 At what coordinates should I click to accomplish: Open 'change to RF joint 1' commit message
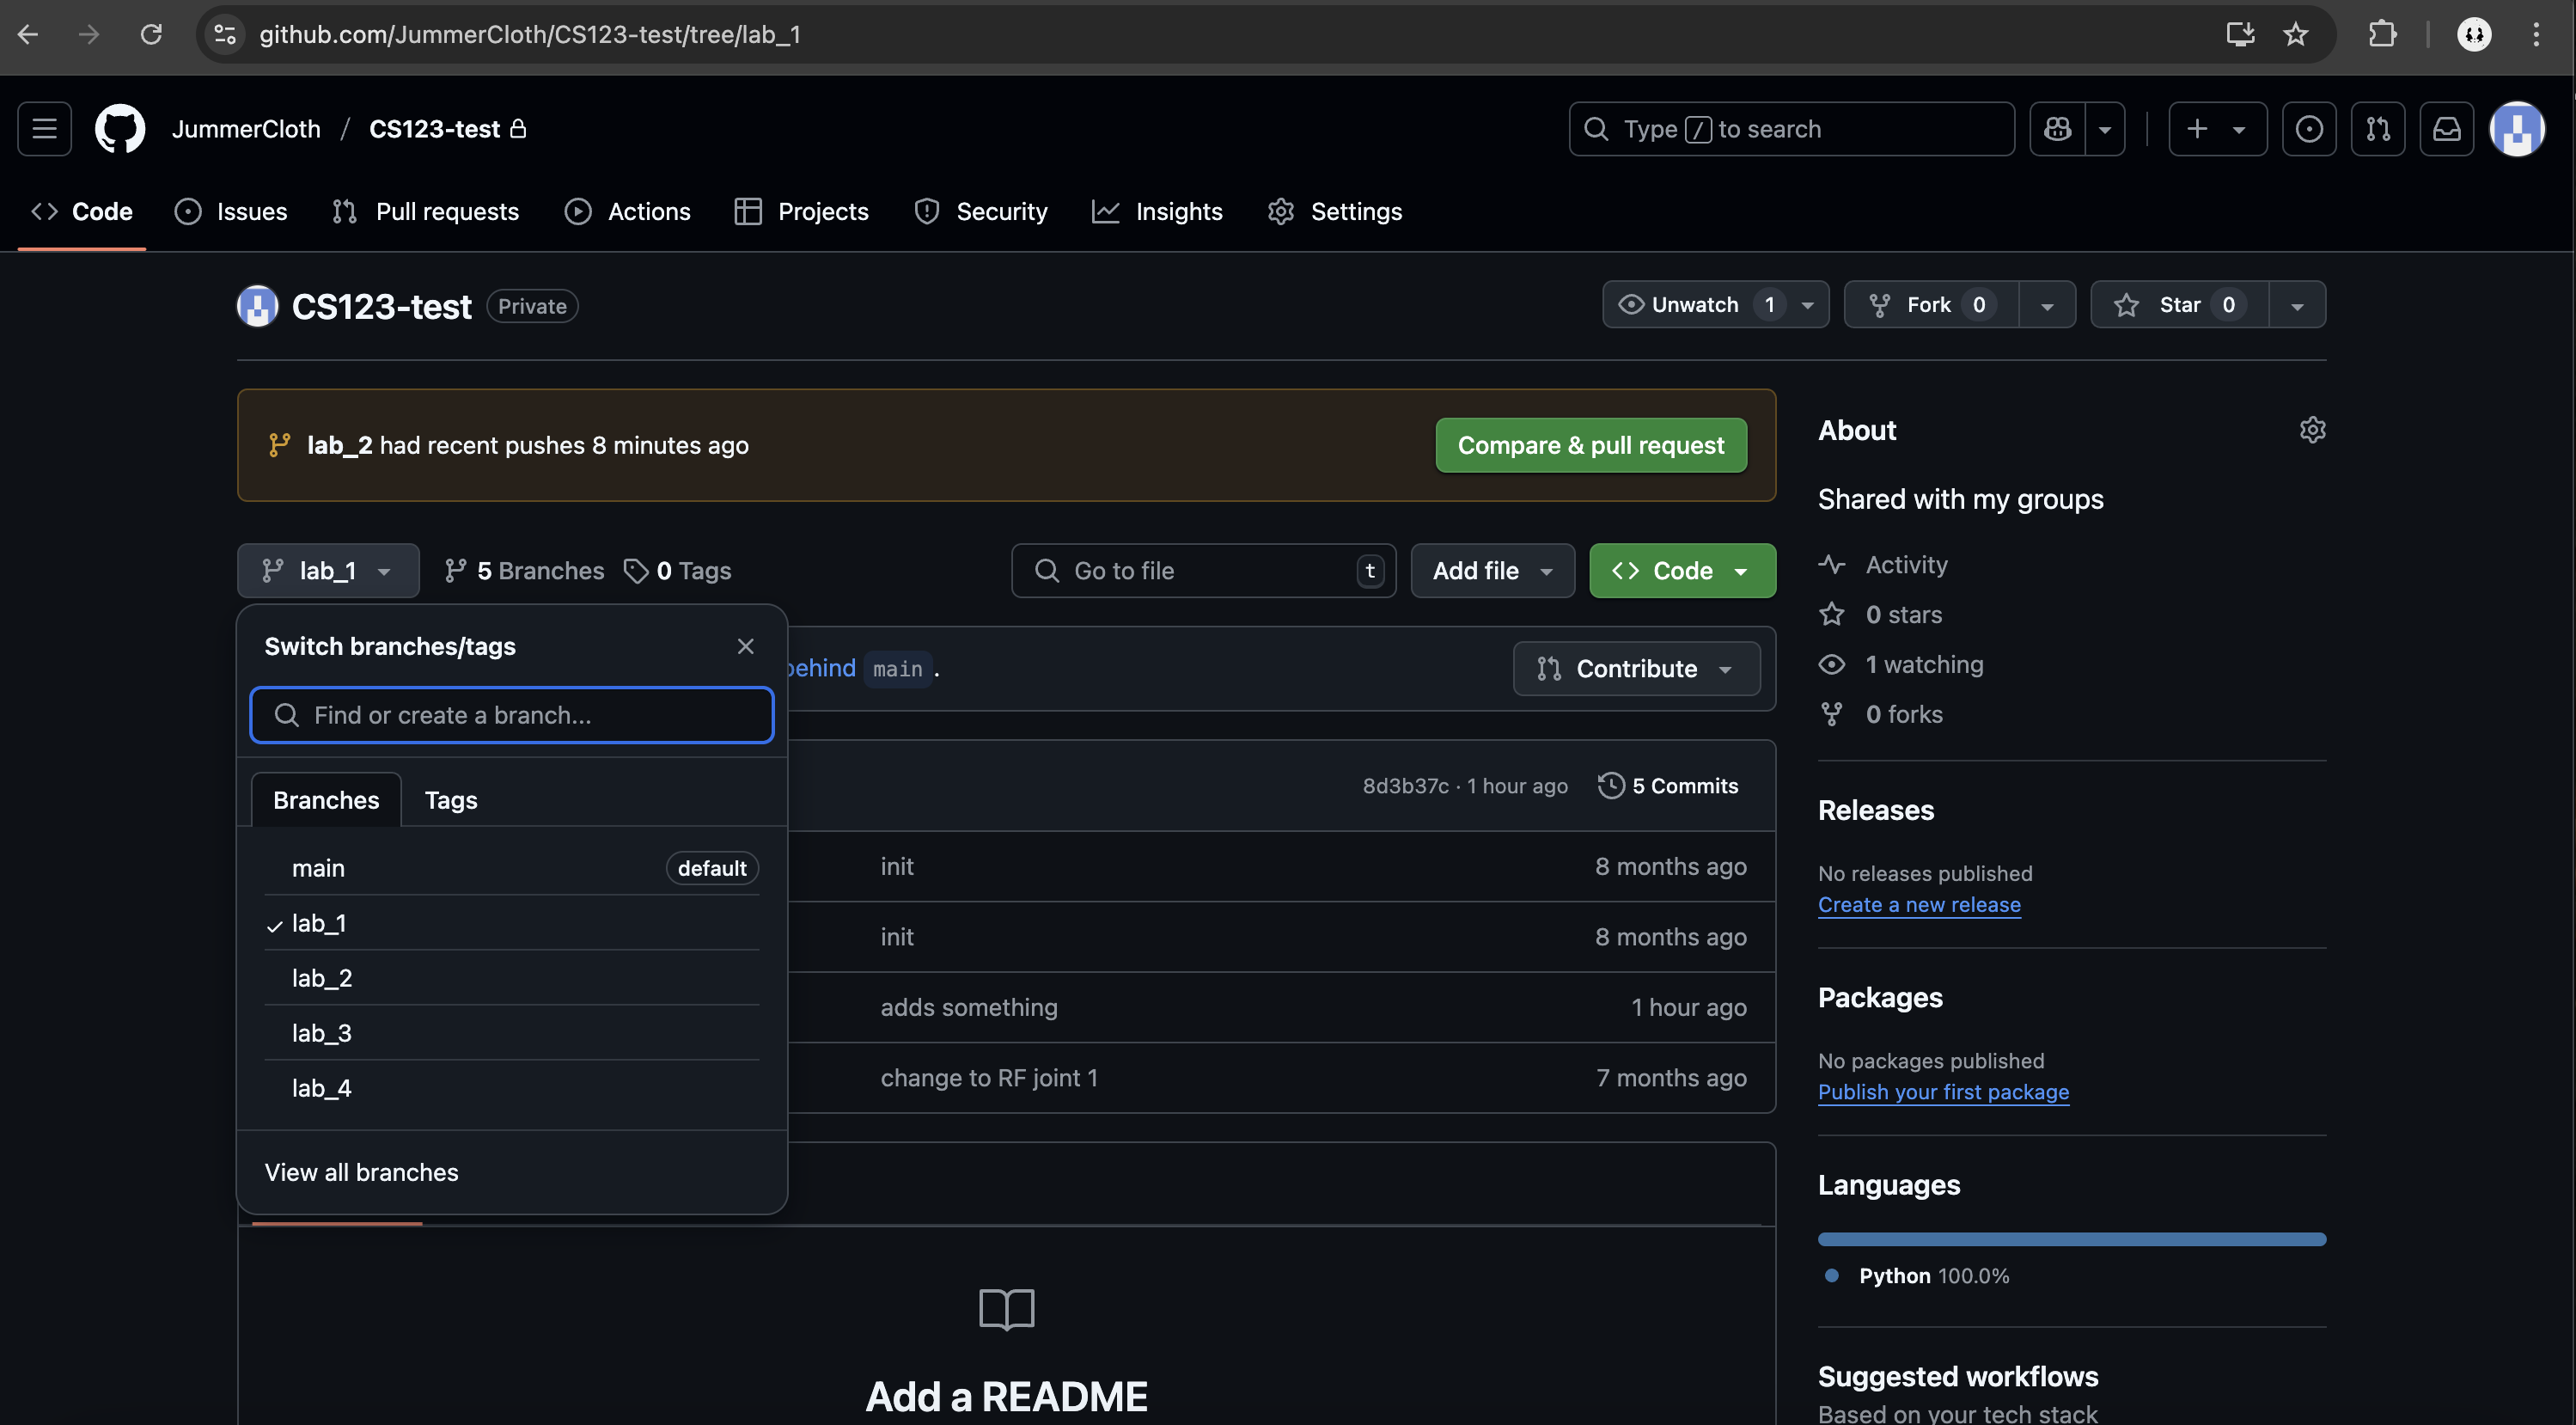[x=989, y=1078]
